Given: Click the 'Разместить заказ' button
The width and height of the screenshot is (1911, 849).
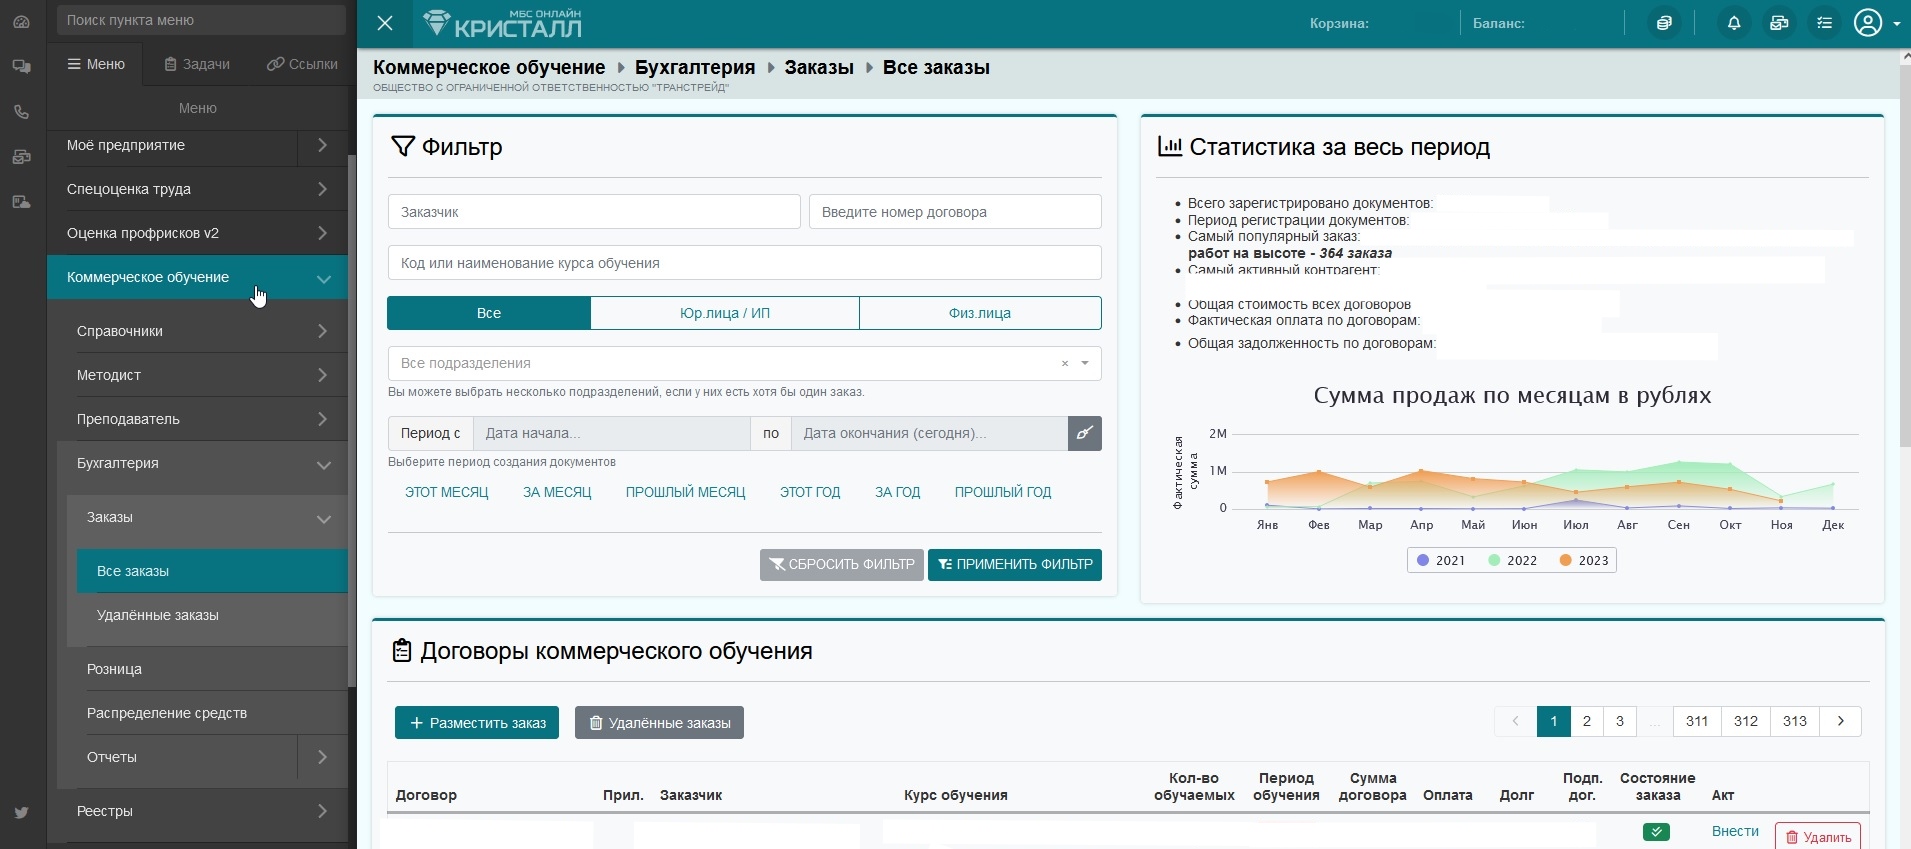Looking at the screenshot, I should point(477,723).
